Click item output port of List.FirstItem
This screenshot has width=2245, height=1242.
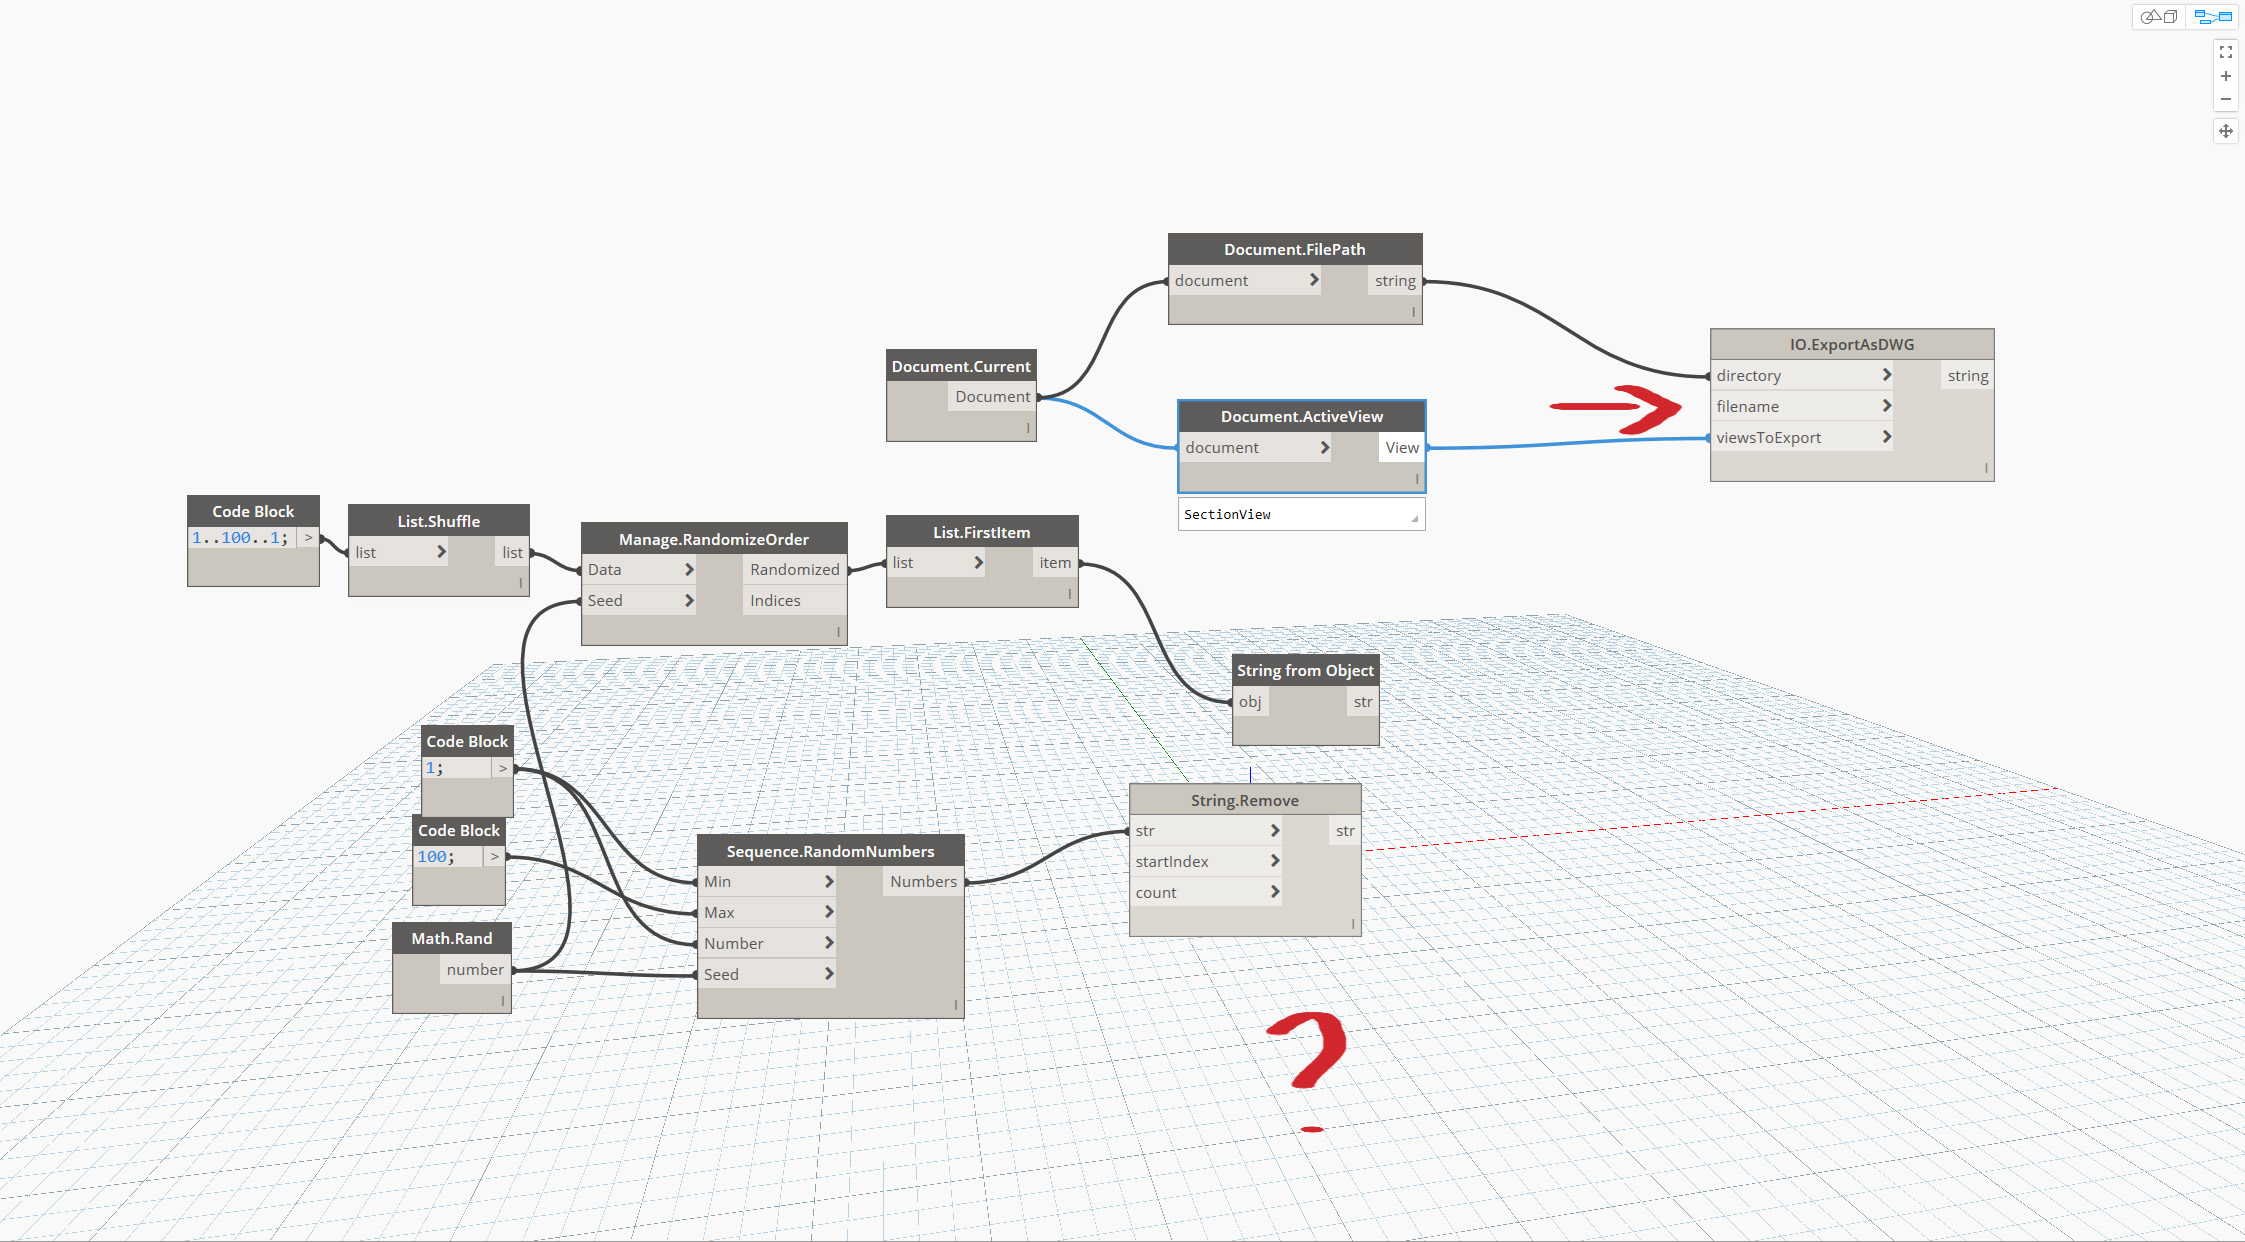pos(1055,563)
